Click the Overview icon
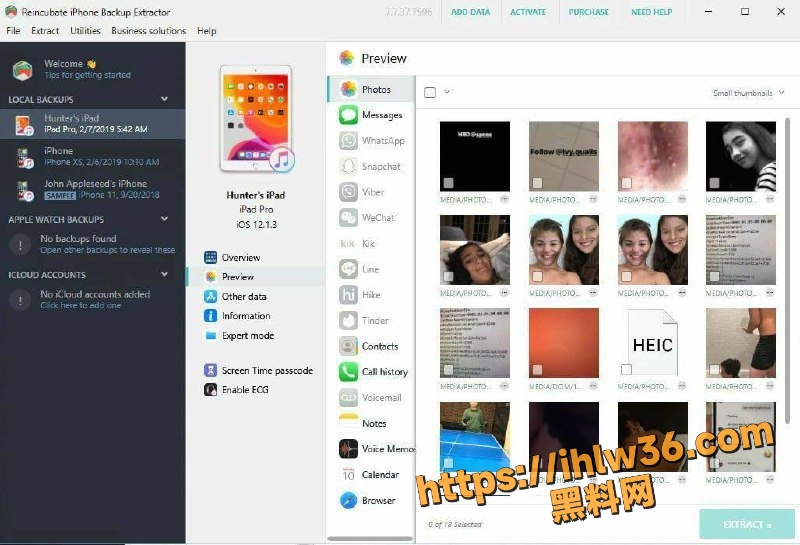The image size is (800, 545). pos(210,257)
